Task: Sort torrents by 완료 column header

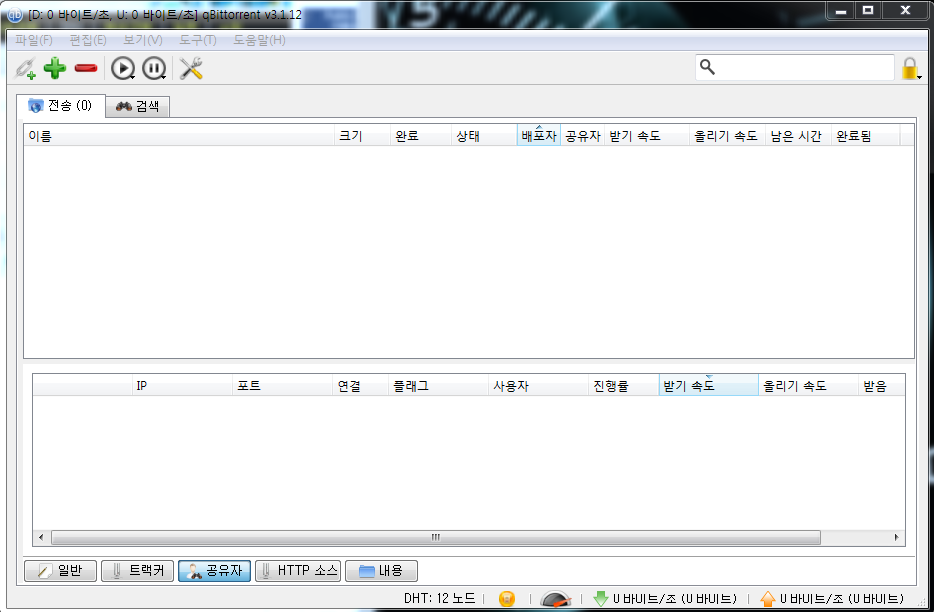Action: 421,136
